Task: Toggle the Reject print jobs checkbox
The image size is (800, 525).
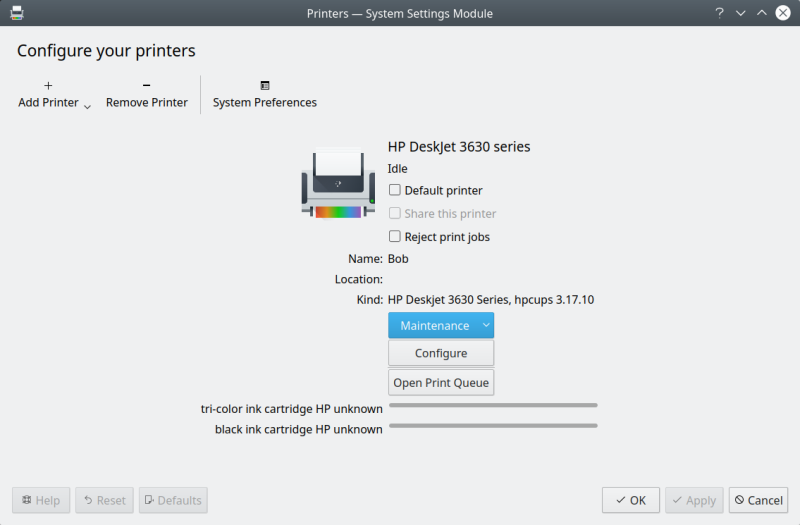Action: (395, 237)
